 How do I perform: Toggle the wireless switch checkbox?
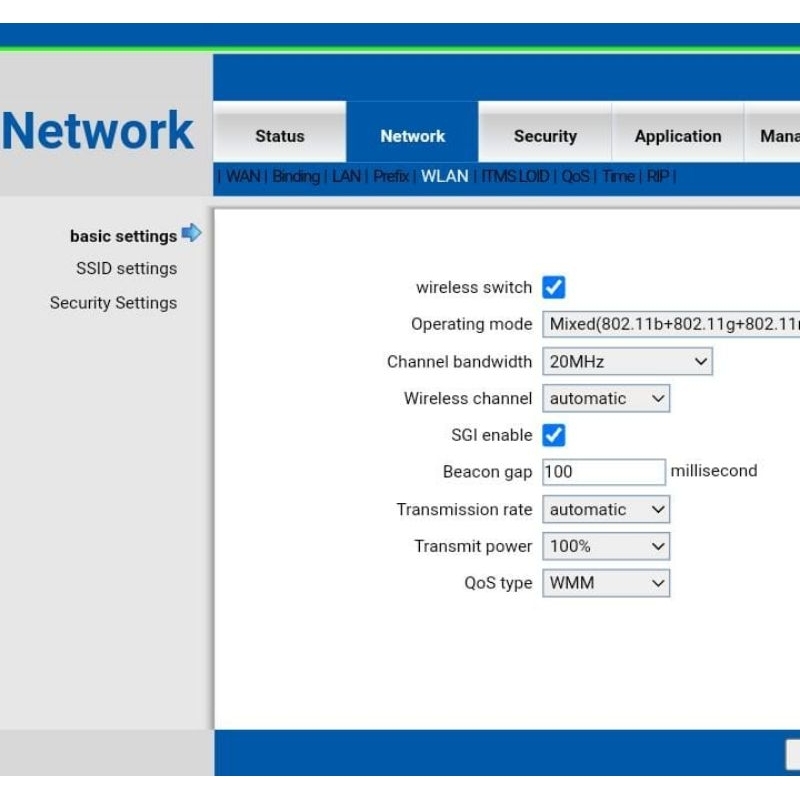554,288
